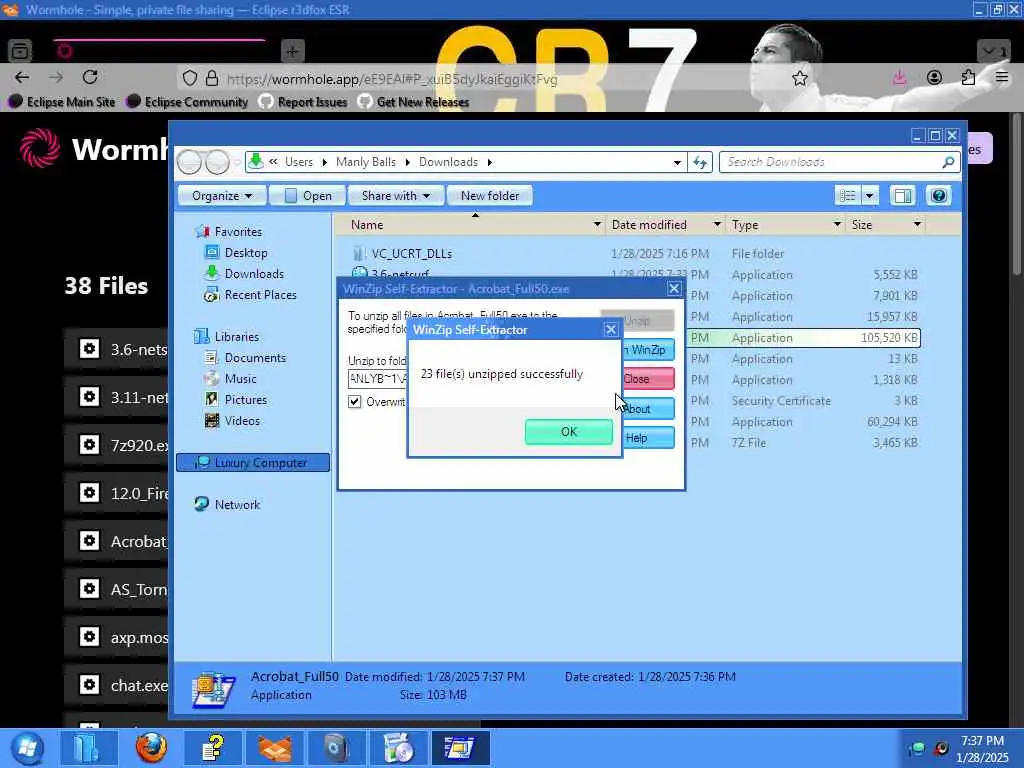Screen dimensions: 1024x768
Task: Open Firefox from the taskbar
Action: [151, 748]
